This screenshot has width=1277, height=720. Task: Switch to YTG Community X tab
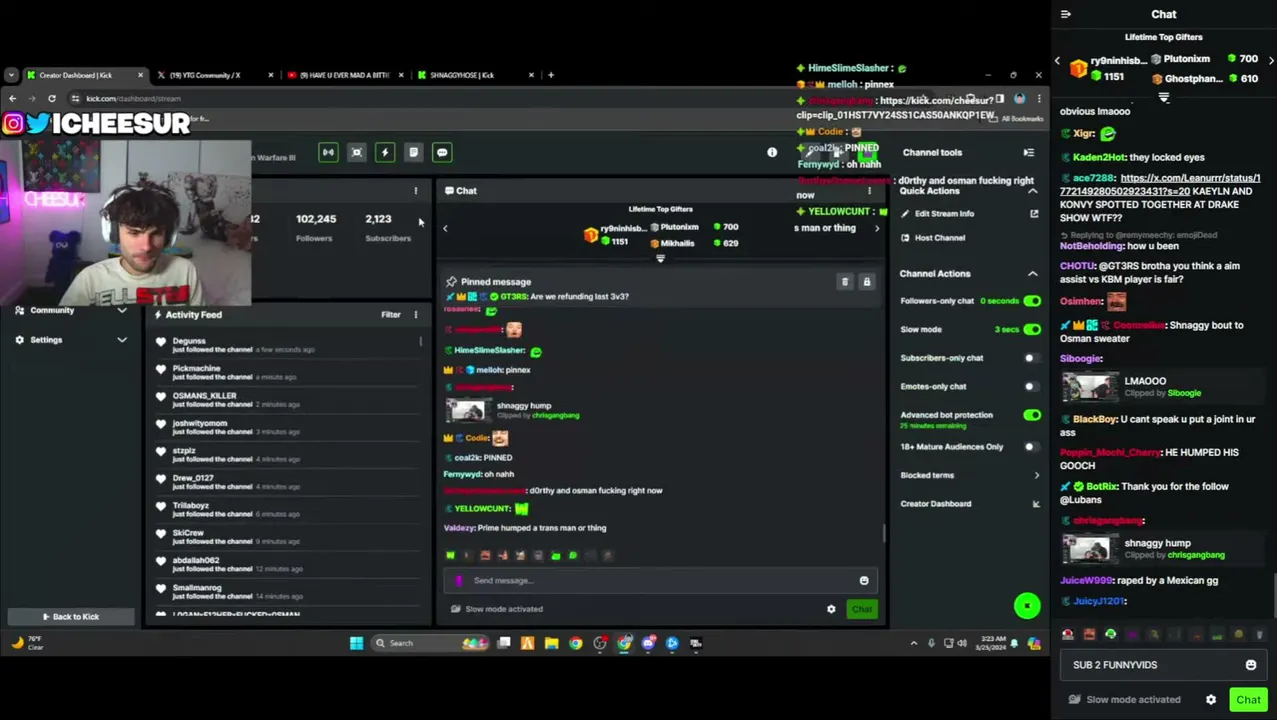click(212, 75)
